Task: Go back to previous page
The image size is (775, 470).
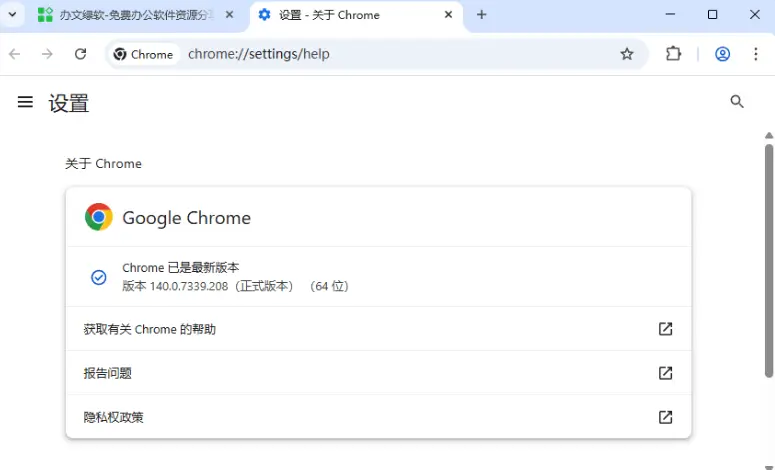Action: 15,54
